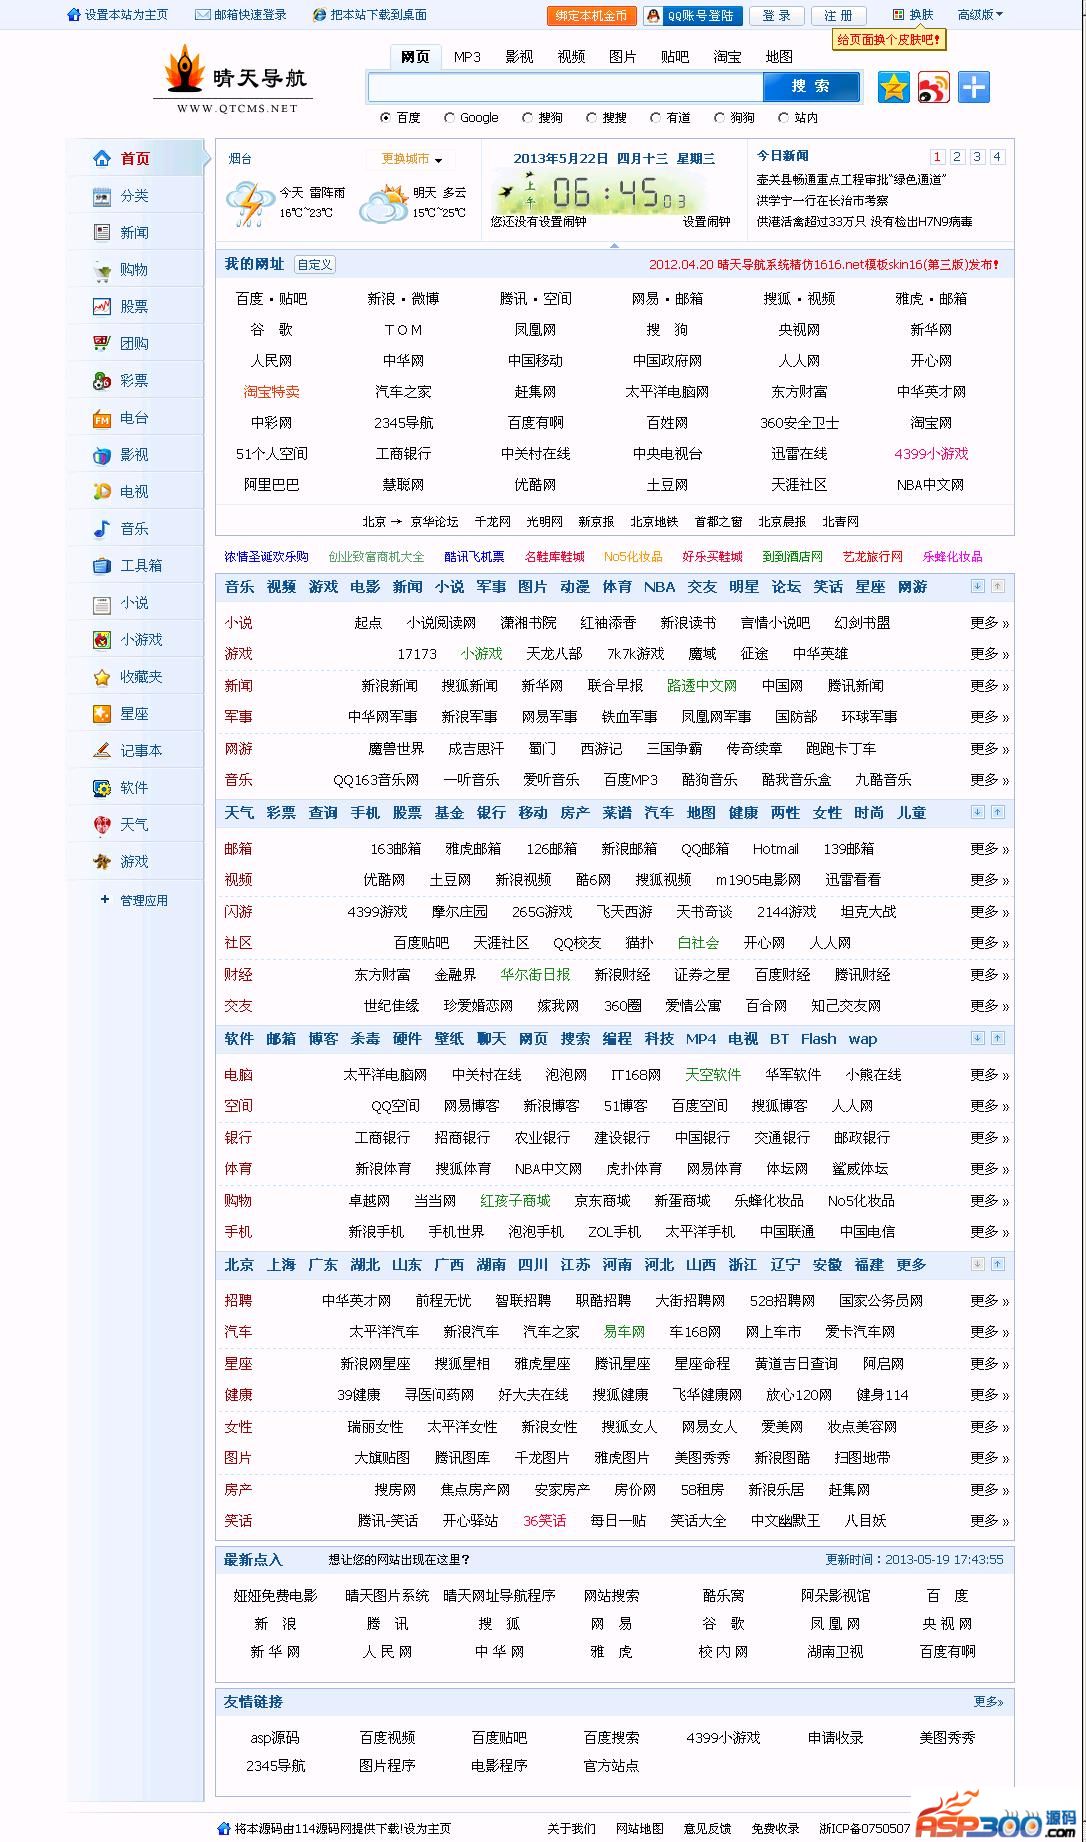The image size is (1086, 1842).
Task: Open sidebar 小说 novel icon
Action: pos(101,603)
